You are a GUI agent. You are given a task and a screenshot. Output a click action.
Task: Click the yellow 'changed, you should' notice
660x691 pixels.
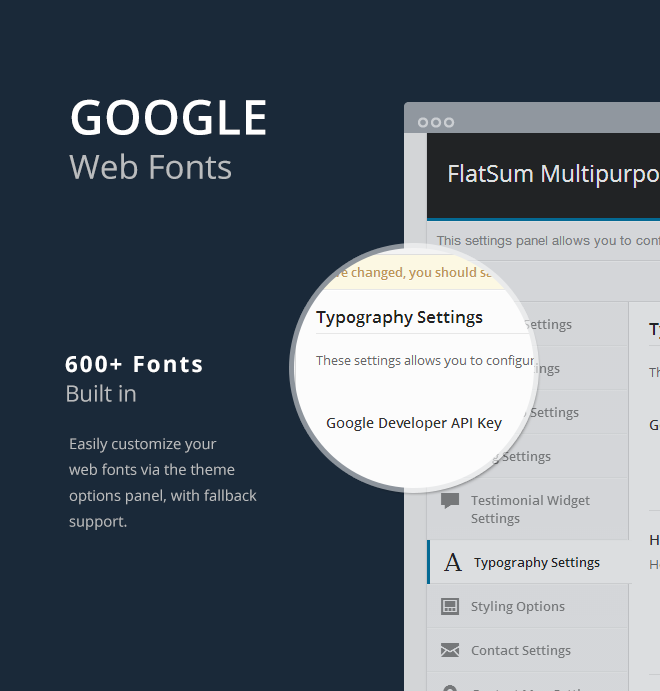pos(414,272)
